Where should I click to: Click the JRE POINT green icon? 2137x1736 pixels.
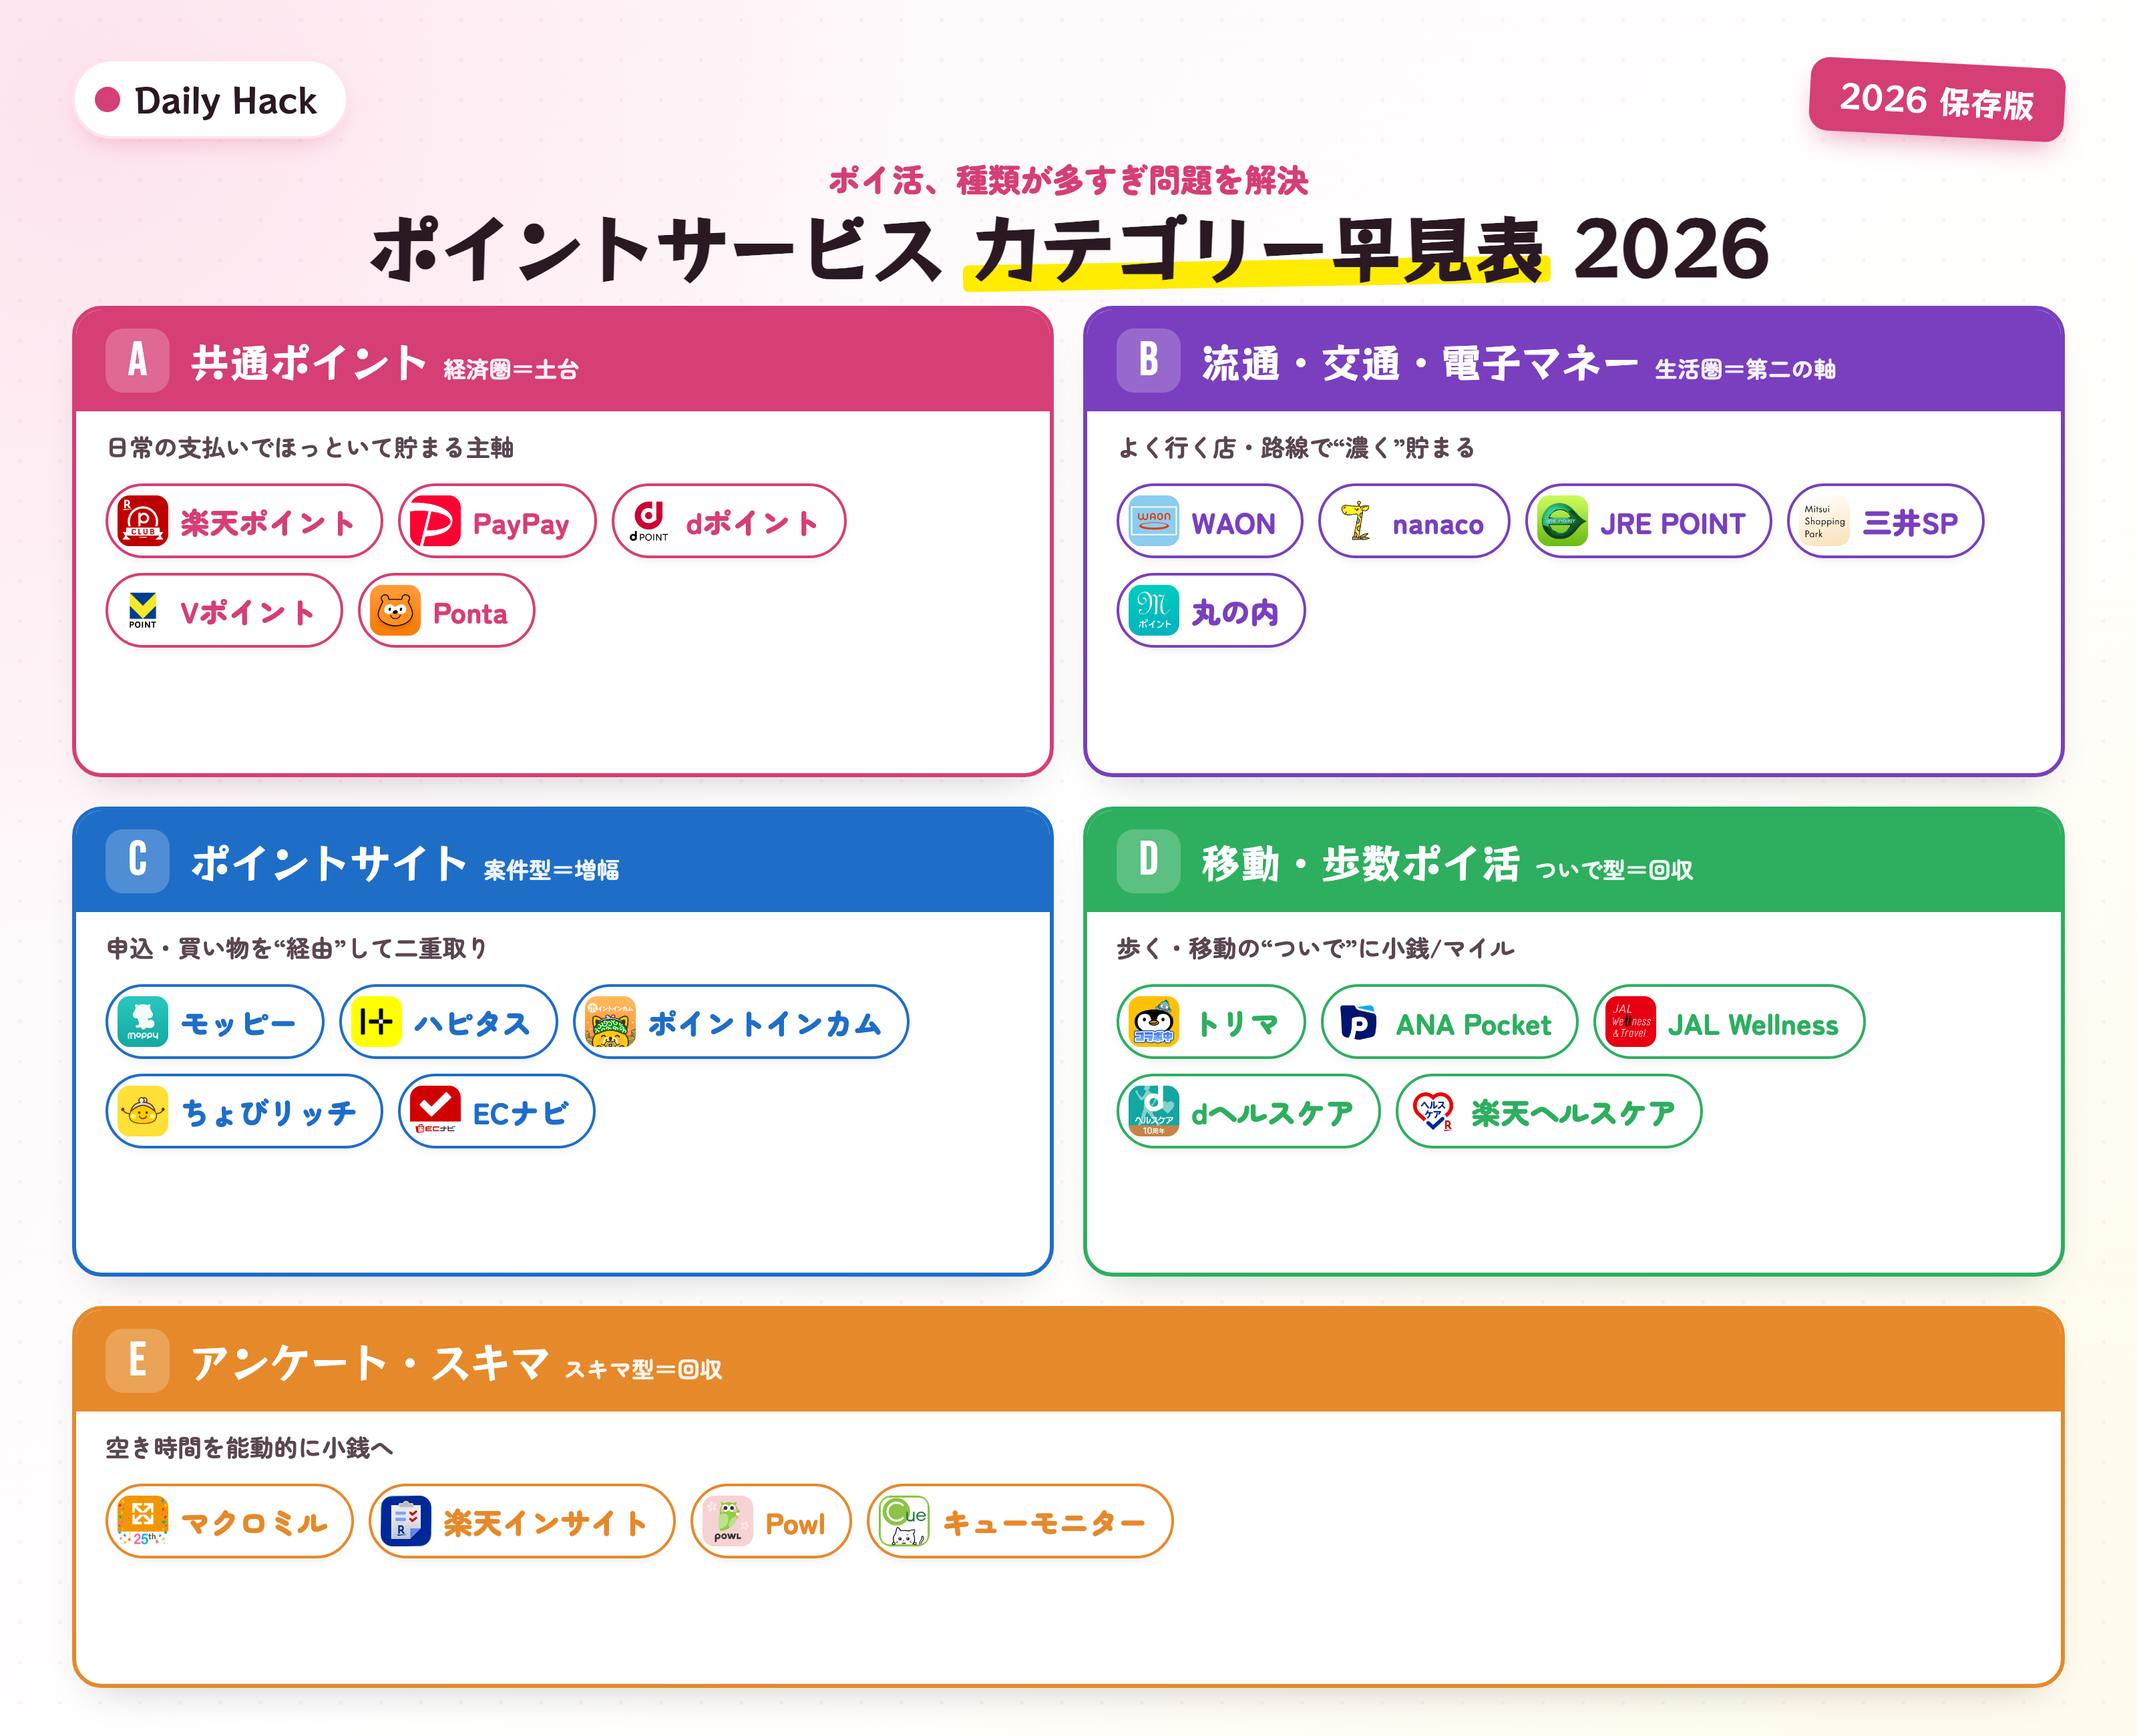1562,521
